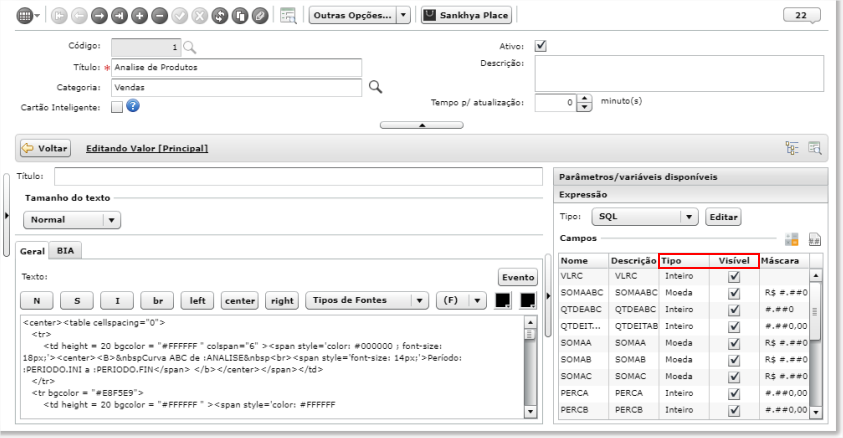Jump to the last record
Viewport: 843px width, 438px height.
119,16
